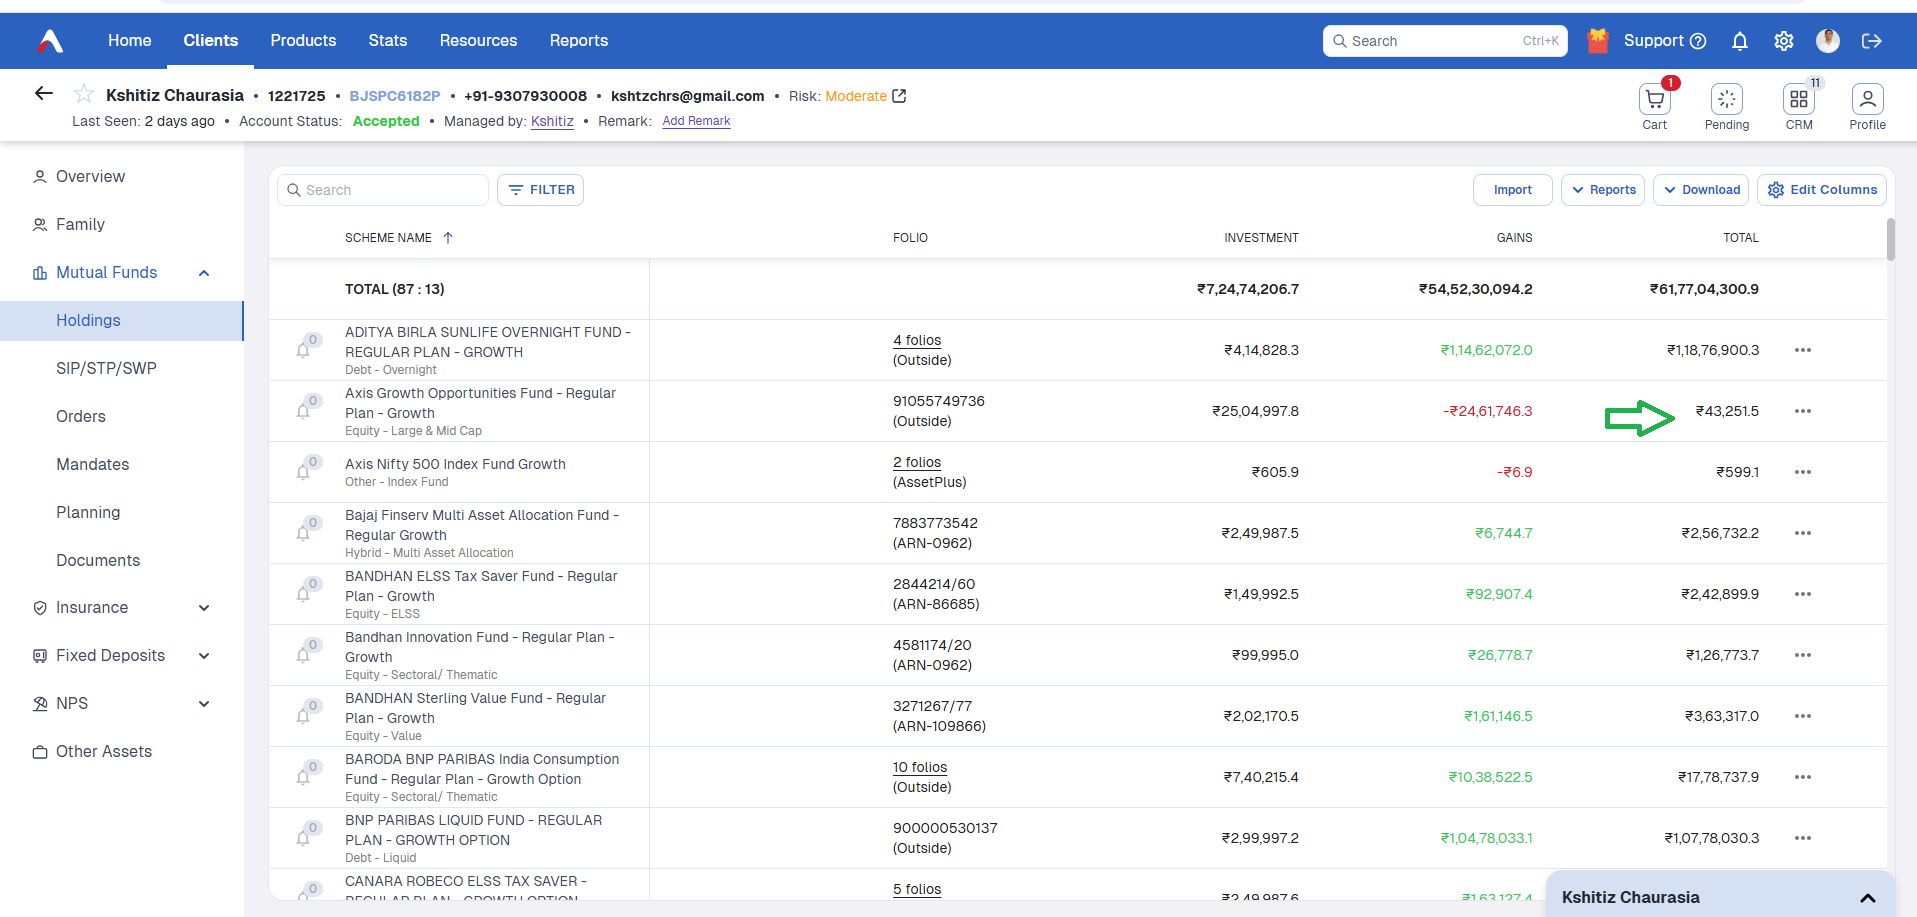The width and height of the screenshot is (1917, 917).
Task: Click the AssetPlus logo icon
Action: (50, 41)
